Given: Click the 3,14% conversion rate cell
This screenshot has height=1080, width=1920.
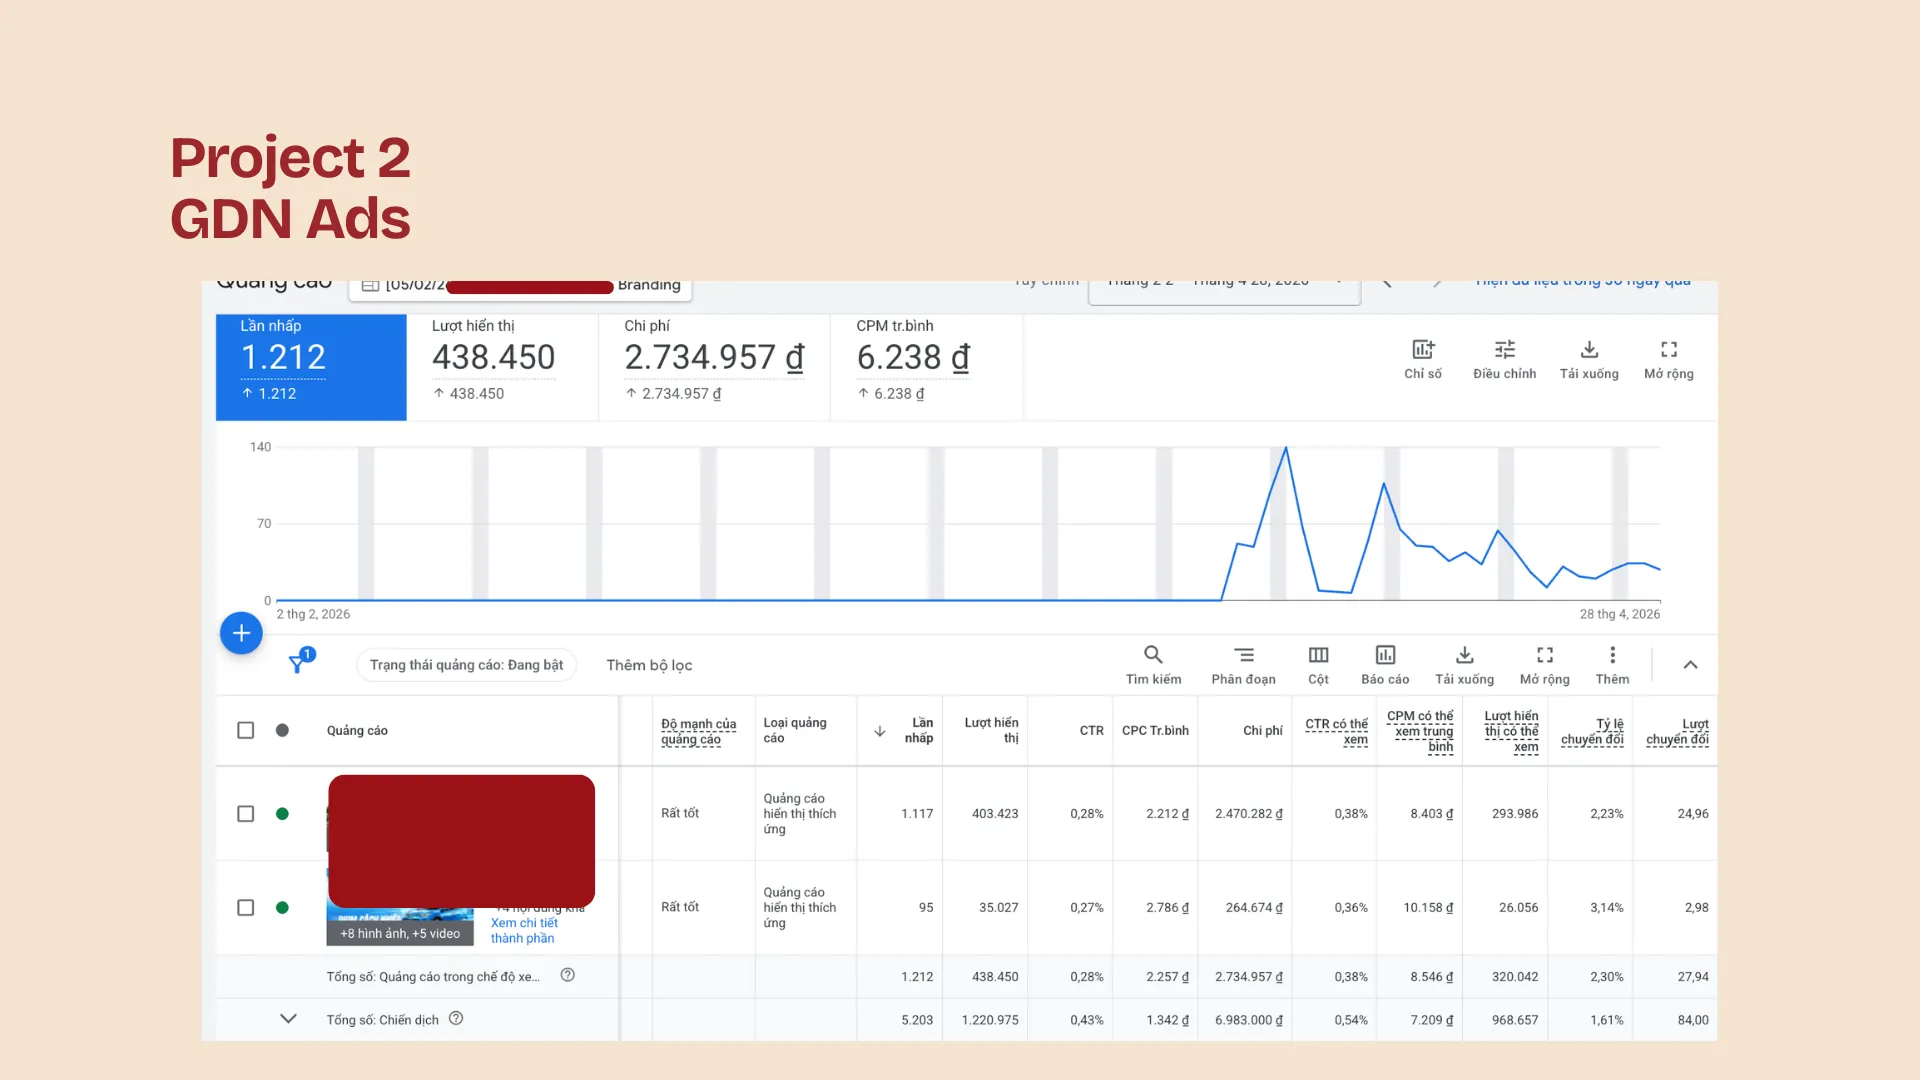Looking at the screenshot, I should (1607, 908).
